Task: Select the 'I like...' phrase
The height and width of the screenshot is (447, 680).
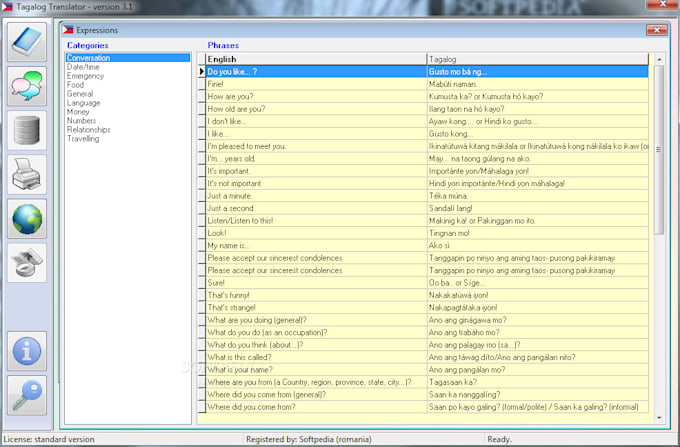Action: [316, 134]
